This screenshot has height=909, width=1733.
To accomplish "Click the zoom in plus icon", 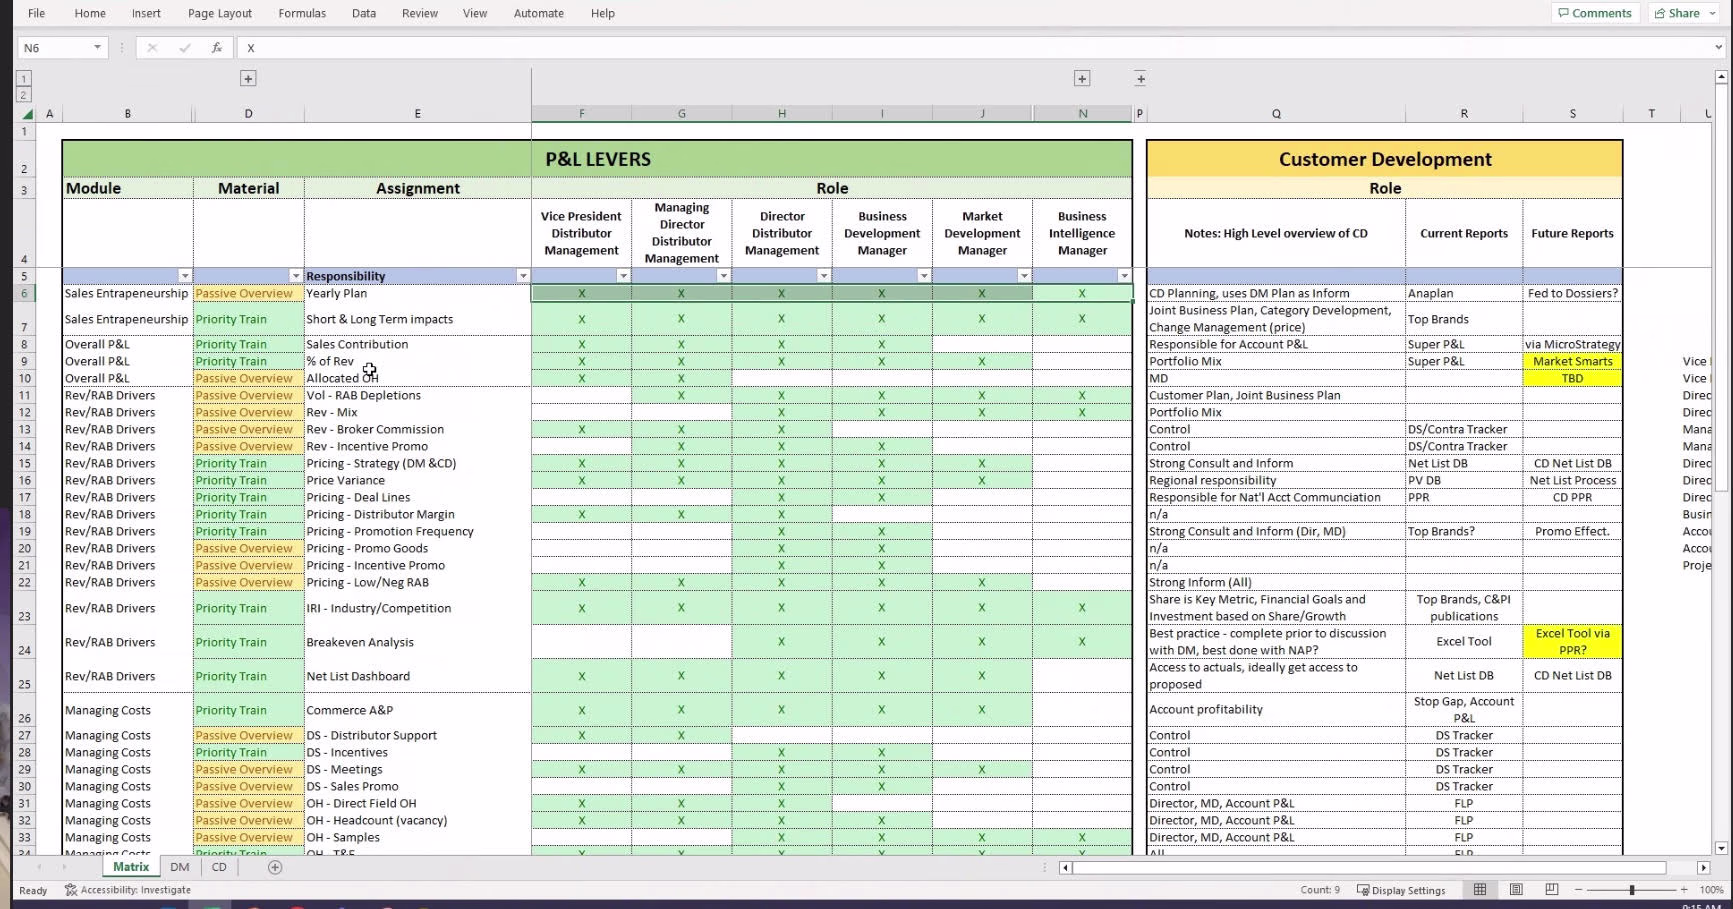I will coord(1684,889).
